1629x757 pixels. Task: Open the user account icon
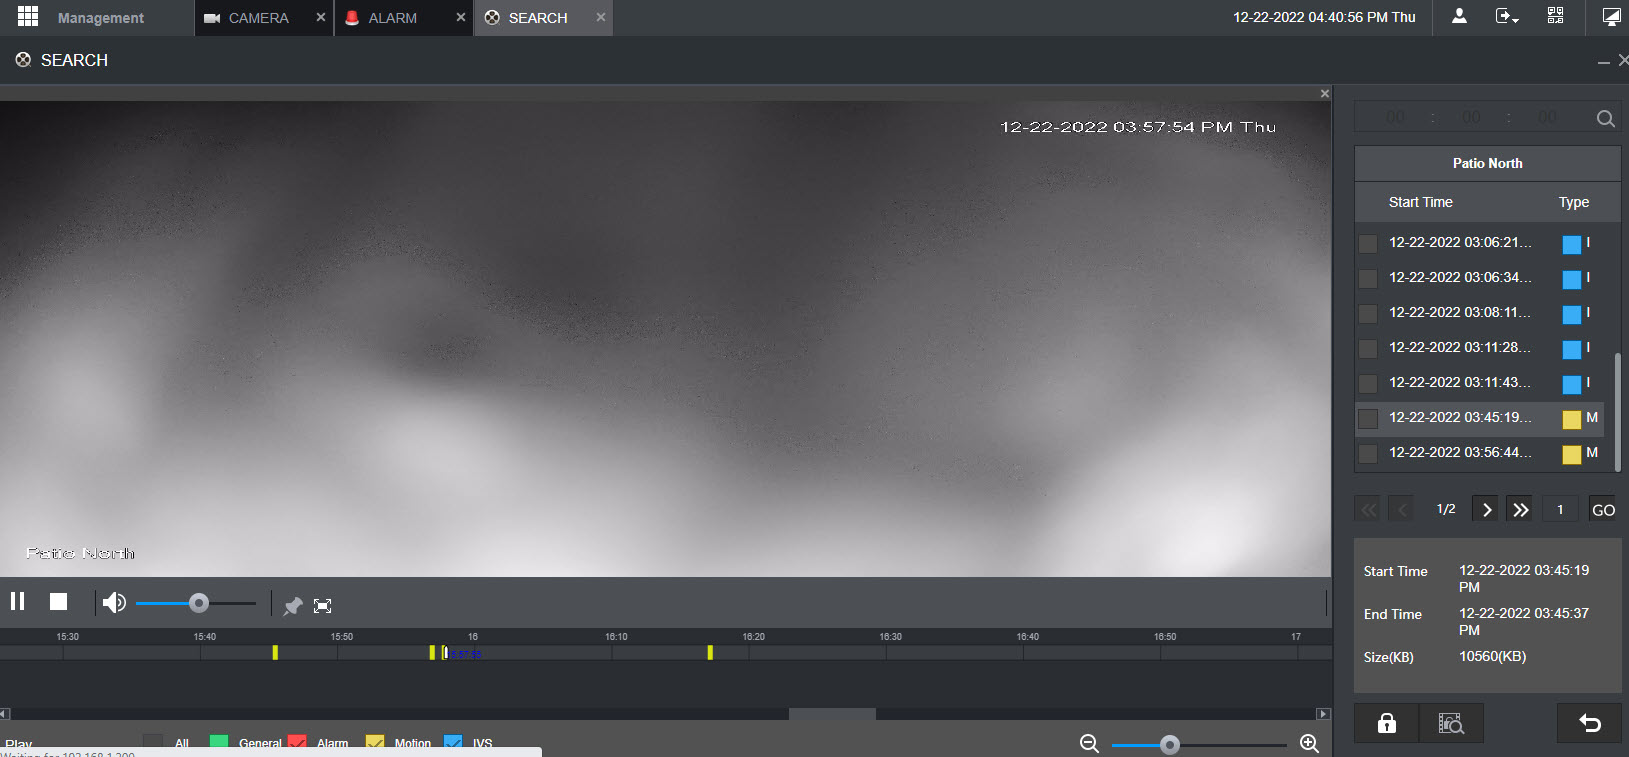1459,16
